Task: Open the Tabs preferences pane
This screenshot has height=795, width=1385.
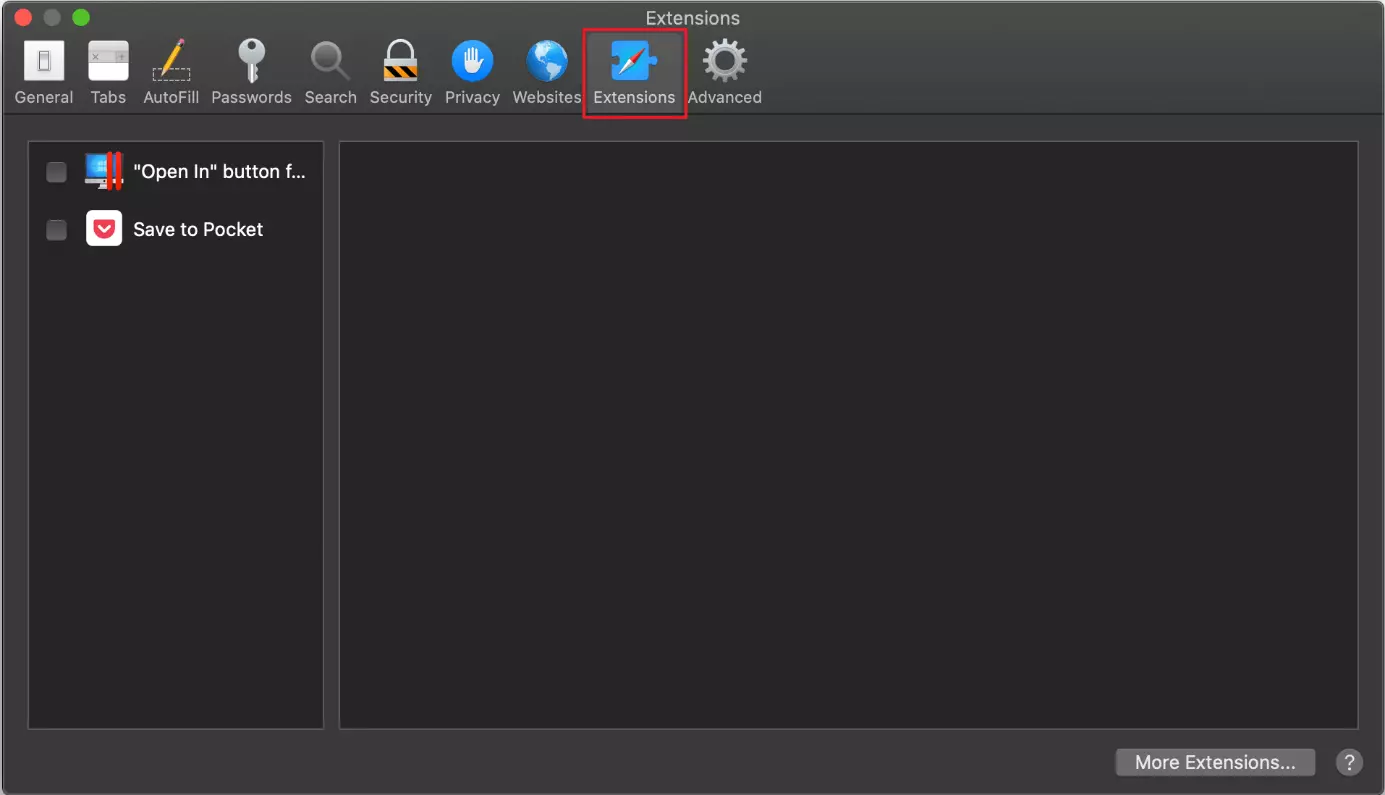Action: tap(108, 73)
